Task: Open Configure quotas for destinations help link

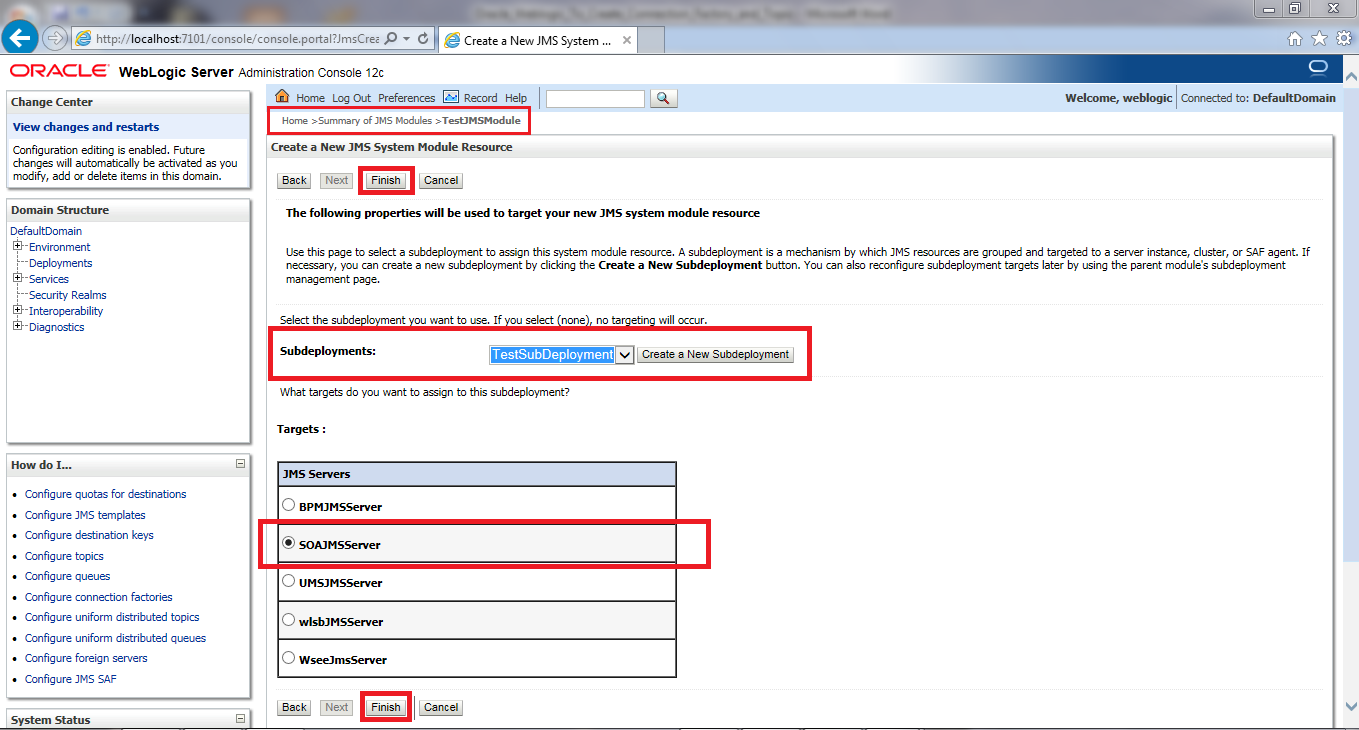Action: pos(105,494)
